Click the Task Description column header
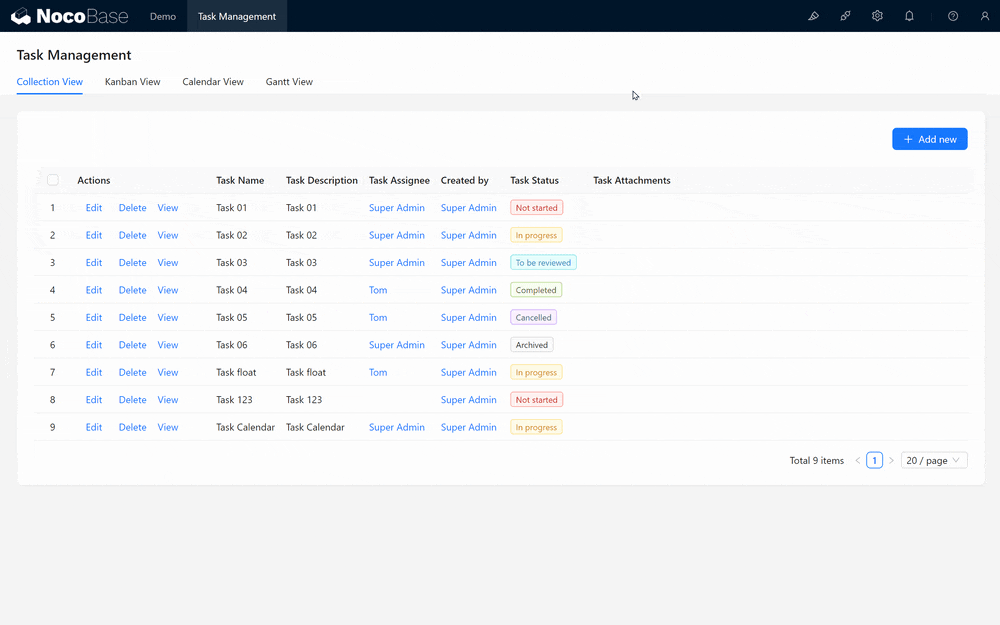1000x625 pixels. click(321, 180)
